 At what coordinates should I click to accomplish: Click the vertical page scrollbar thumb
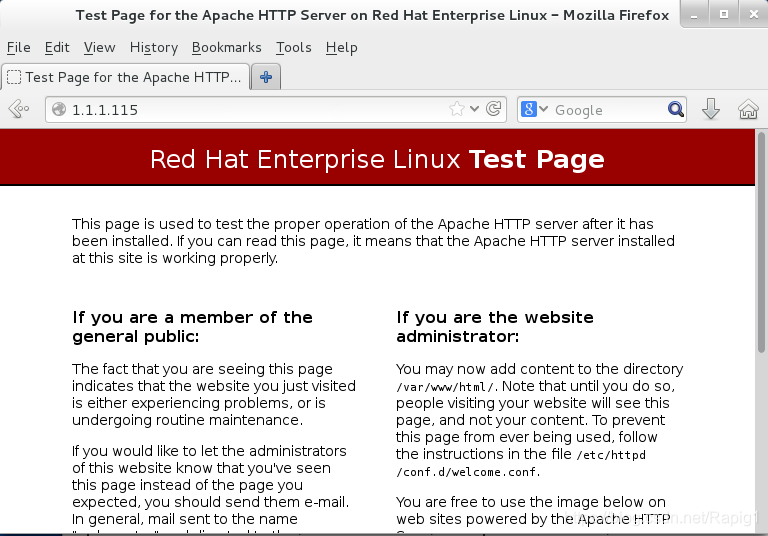[x=761, y=242]
